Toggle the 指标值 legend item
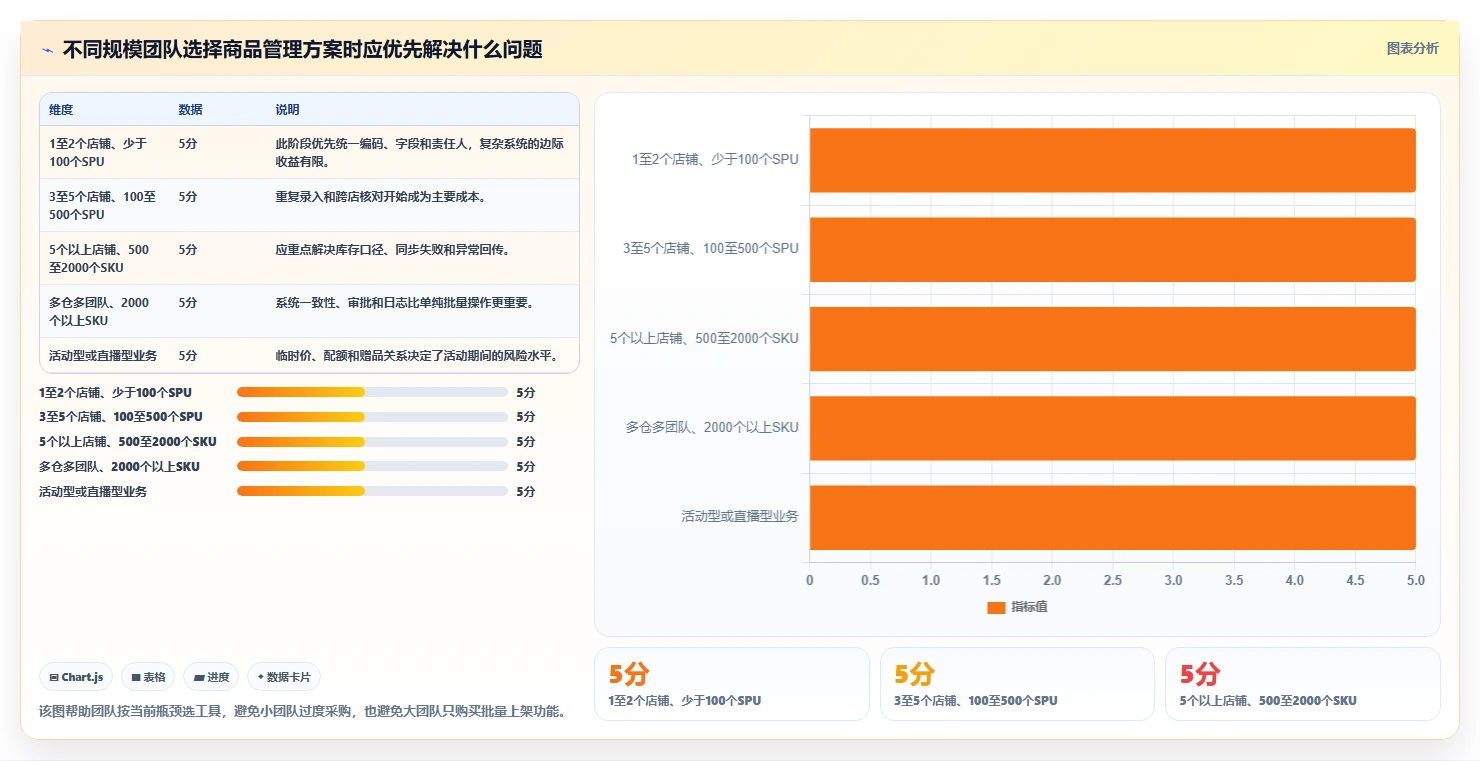 click(x=1017, y=607)
